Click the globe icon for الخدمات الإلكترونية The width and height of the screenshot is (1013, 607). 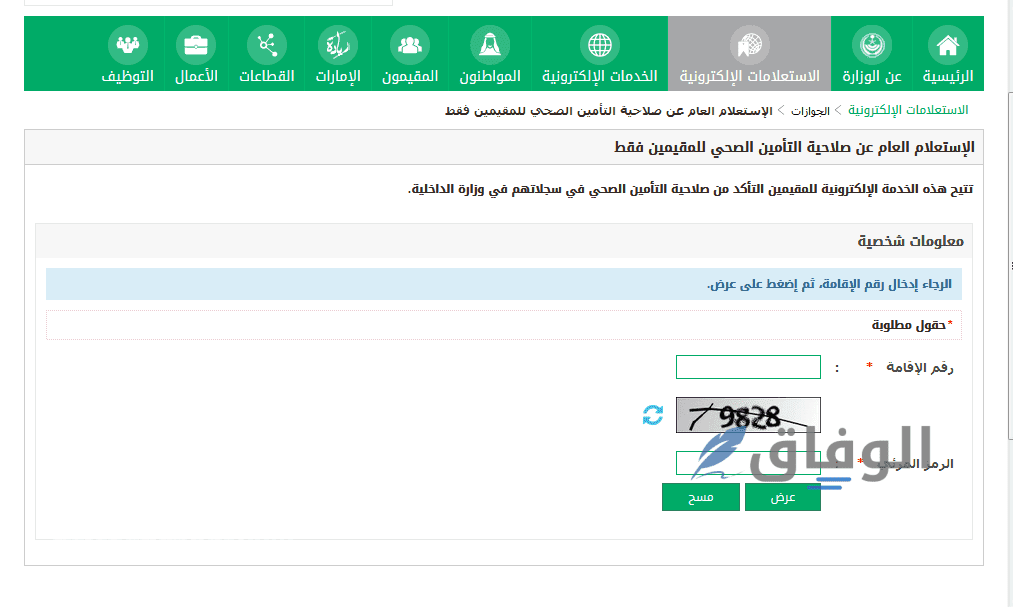(x=600, y=45)
